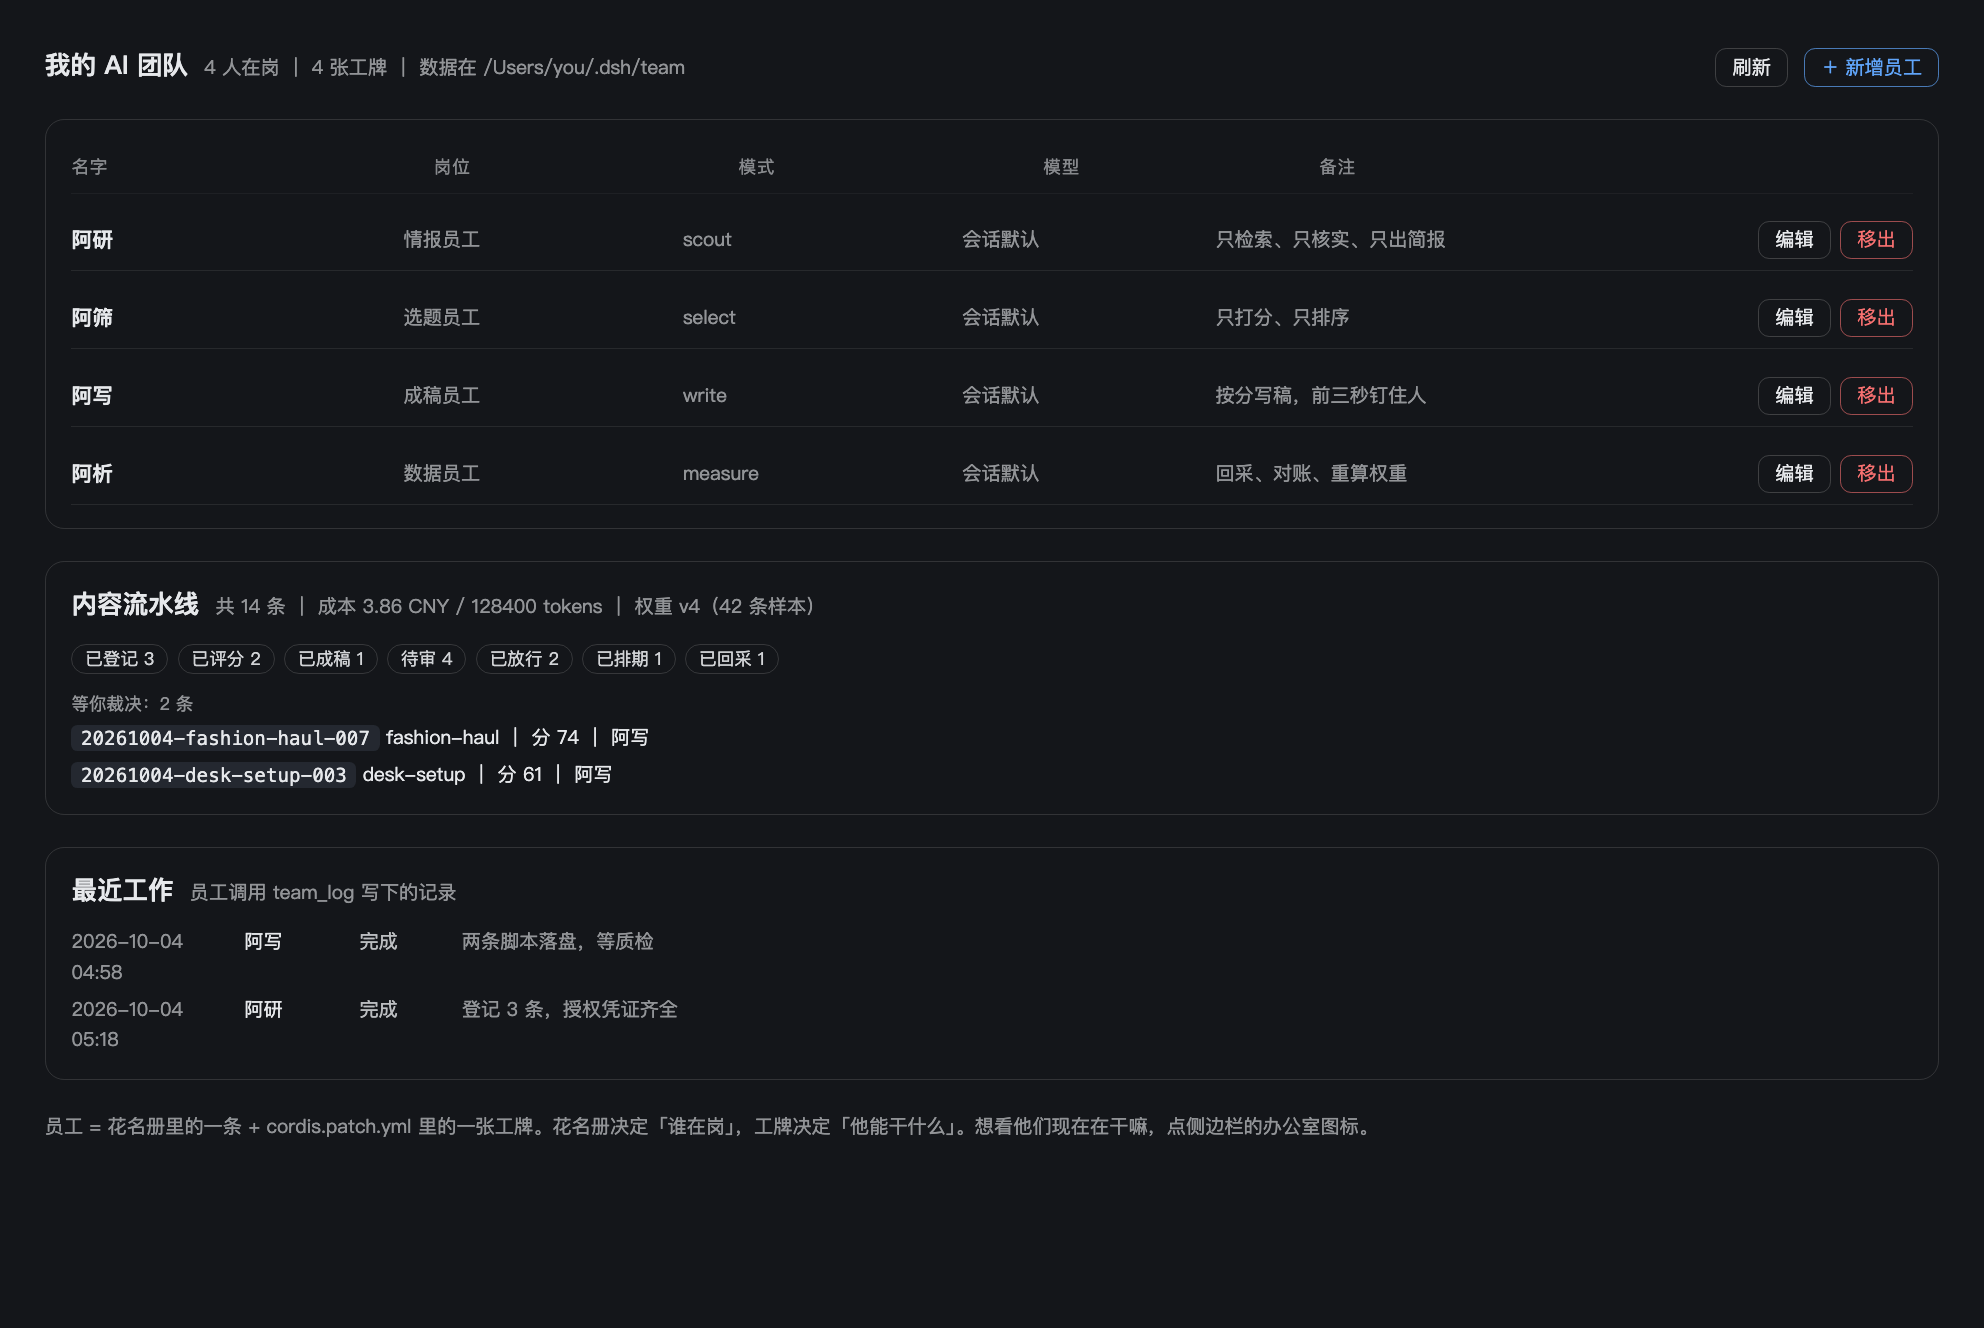Click the note 按分写稿，前三秒钉住人
Viewport: 1984px width, 1328px height.
(1321, 396)
